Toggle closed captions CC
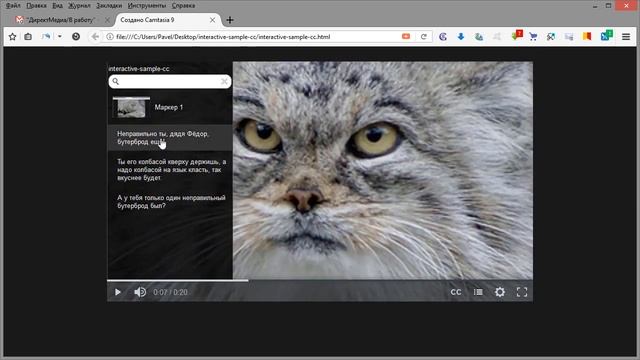Viewport: 640px width, 360px height. click(456, 292)
